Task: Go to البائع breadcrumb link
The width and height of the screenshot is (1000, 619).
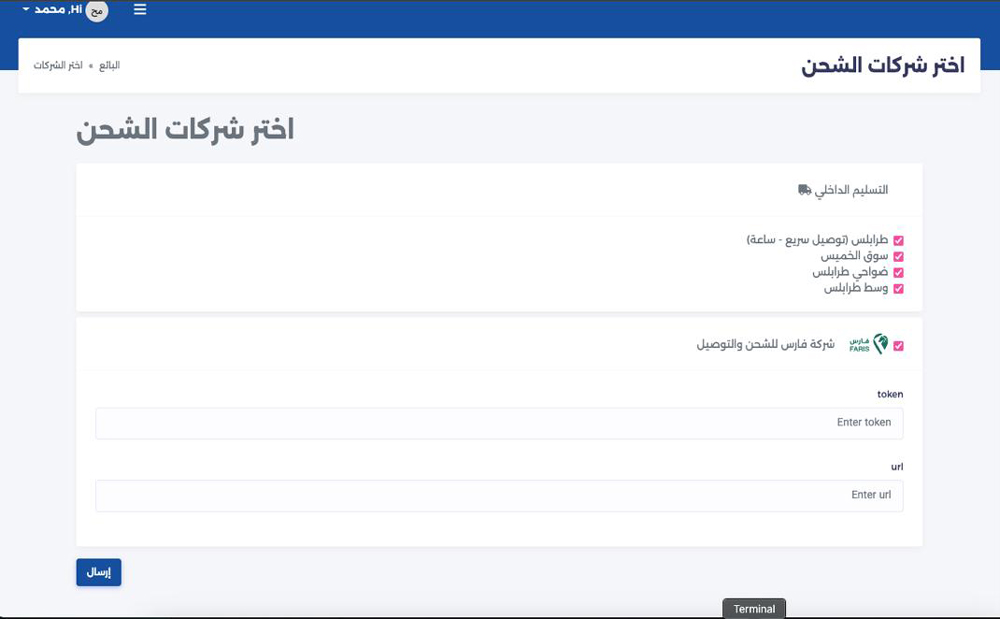Action: coord(109,65)
